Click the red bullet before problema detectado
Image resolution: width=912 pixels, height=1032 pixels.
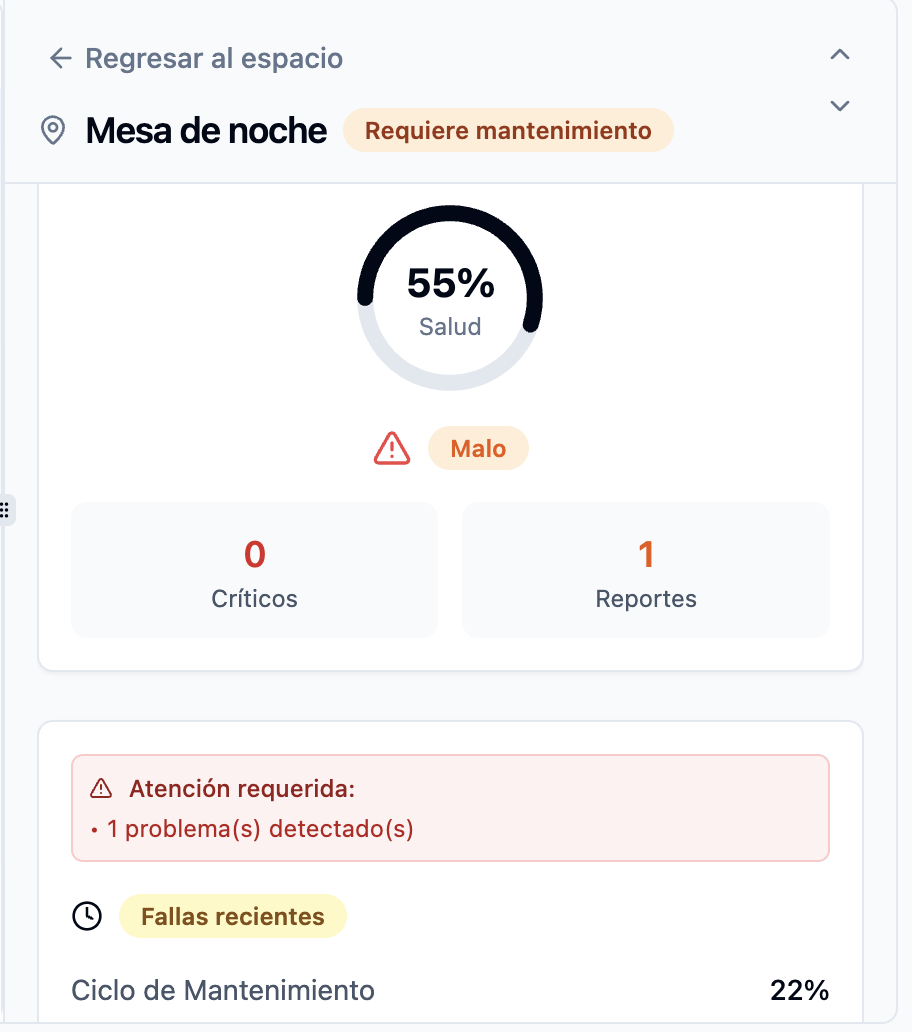point(93,828)
